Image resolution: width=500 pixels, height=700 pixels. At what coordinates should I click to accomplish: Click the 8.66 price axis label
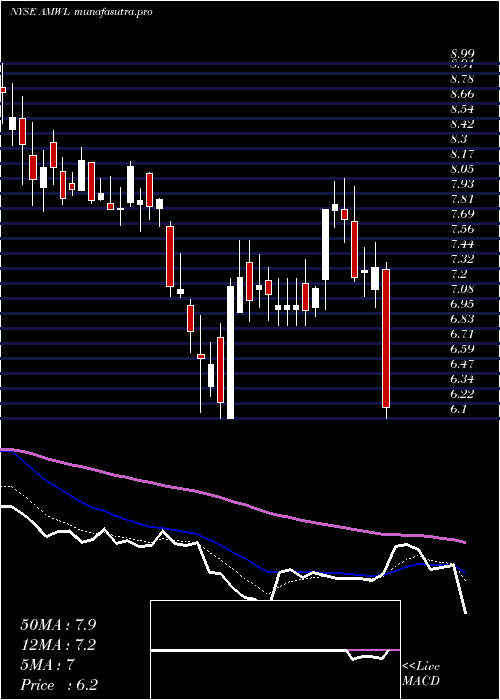click(462, 94)
